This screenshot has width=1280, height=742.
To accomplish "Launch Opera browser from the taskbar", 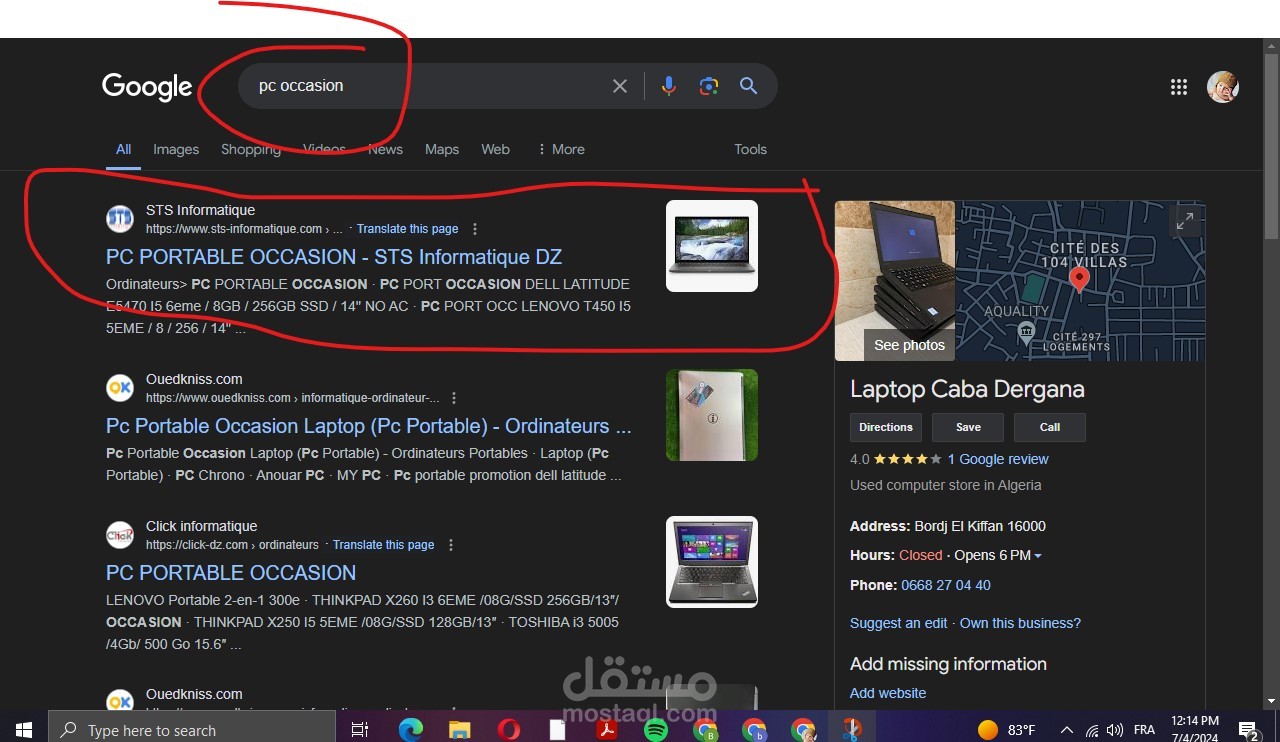I will tap(508, 729).
